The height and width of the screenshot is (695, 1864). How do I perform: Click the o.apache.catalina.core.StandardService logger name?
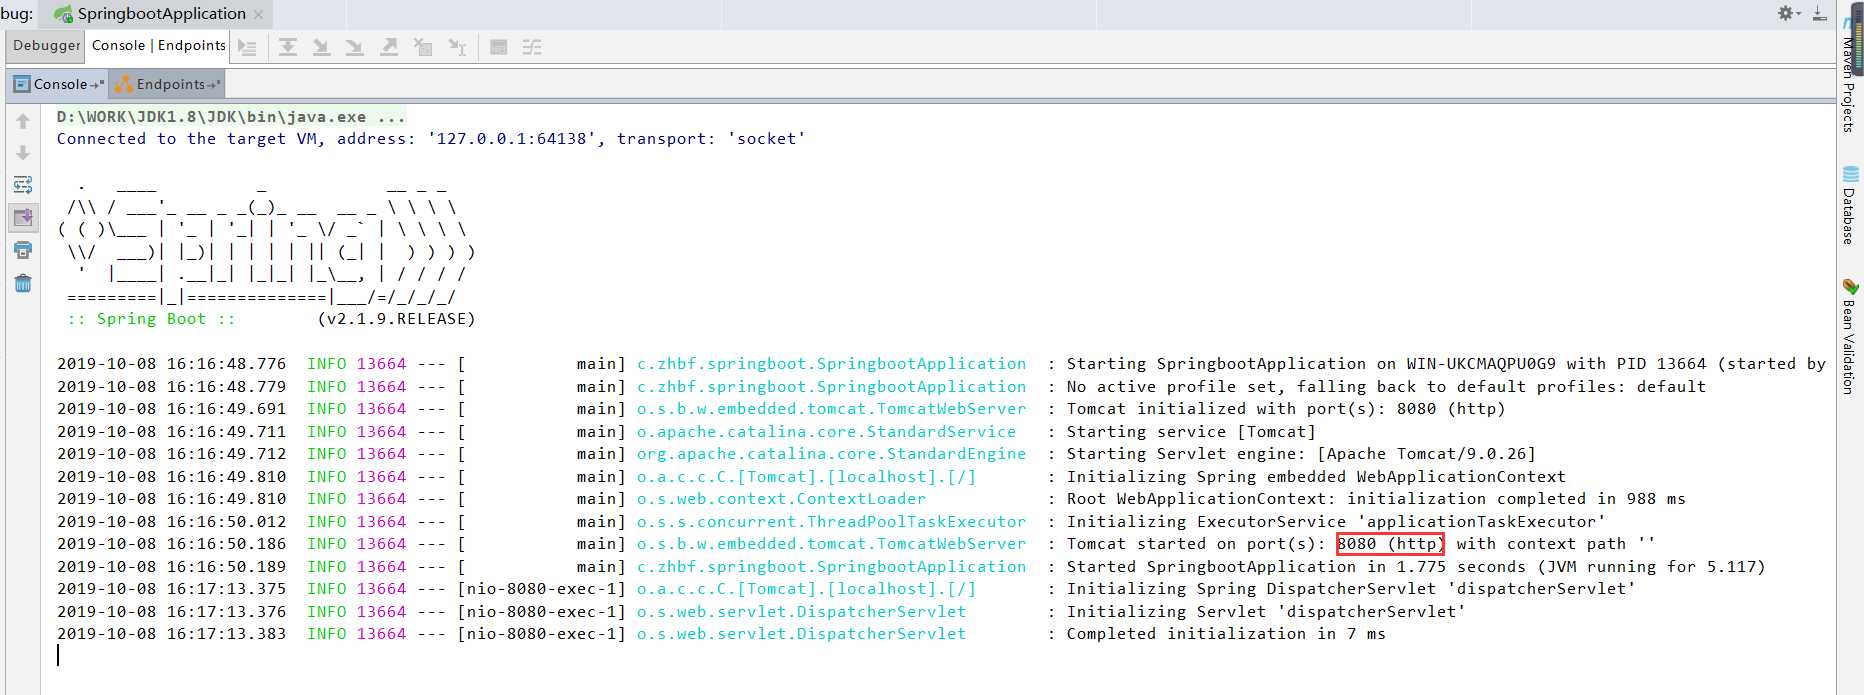click(826, 432)
